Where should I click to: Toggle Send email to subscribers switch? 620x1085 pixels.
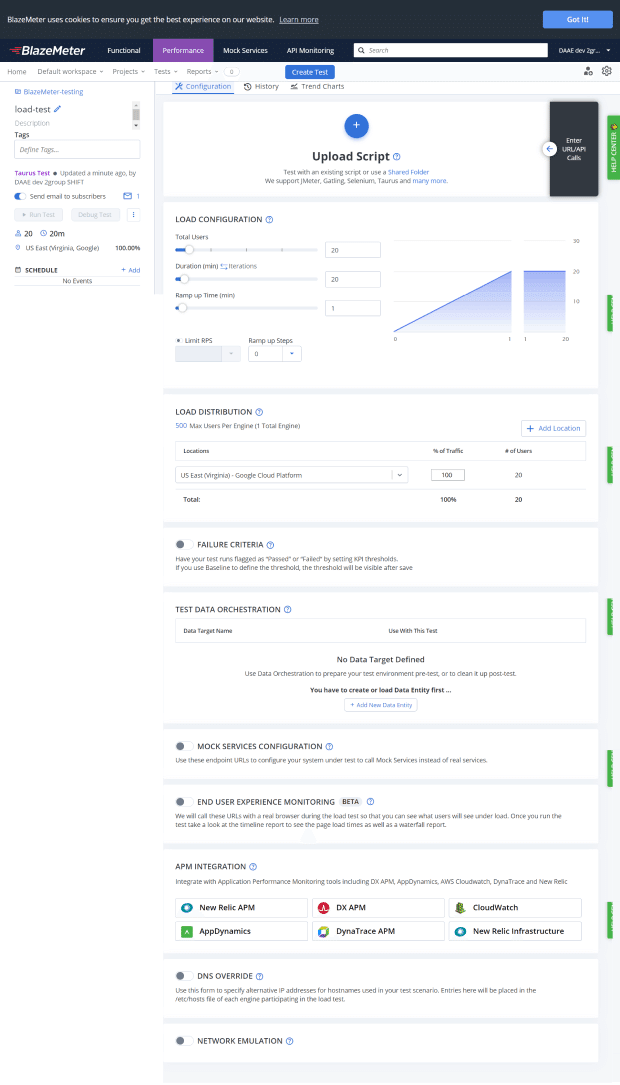20,197
